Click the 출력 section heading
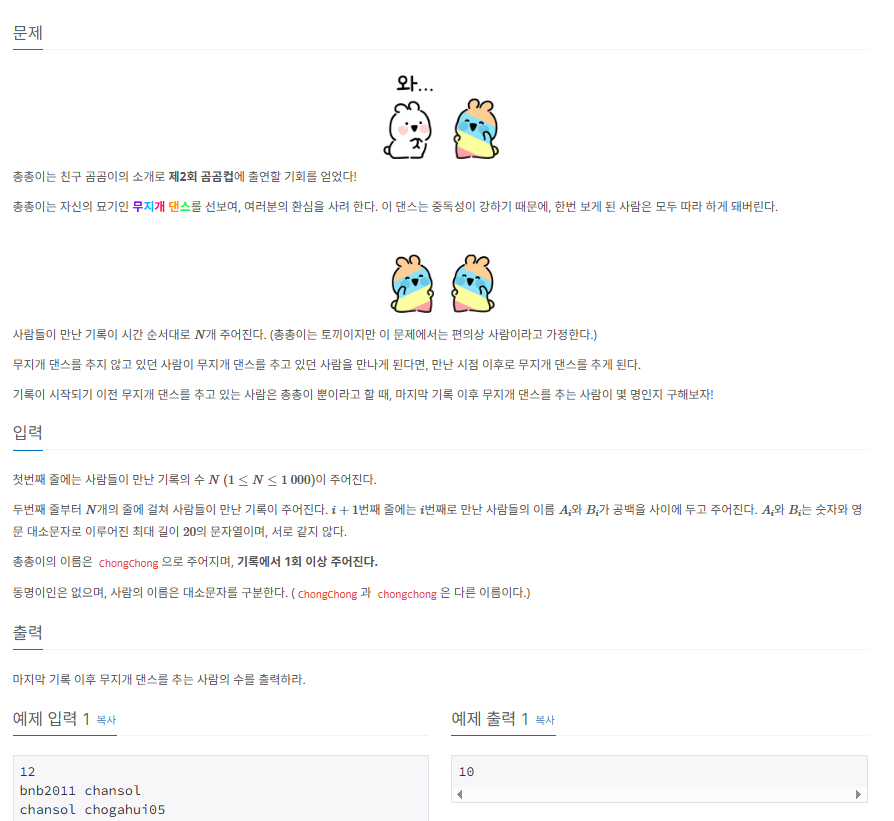Viewport: 894px width, 821px height. (28, 632)
